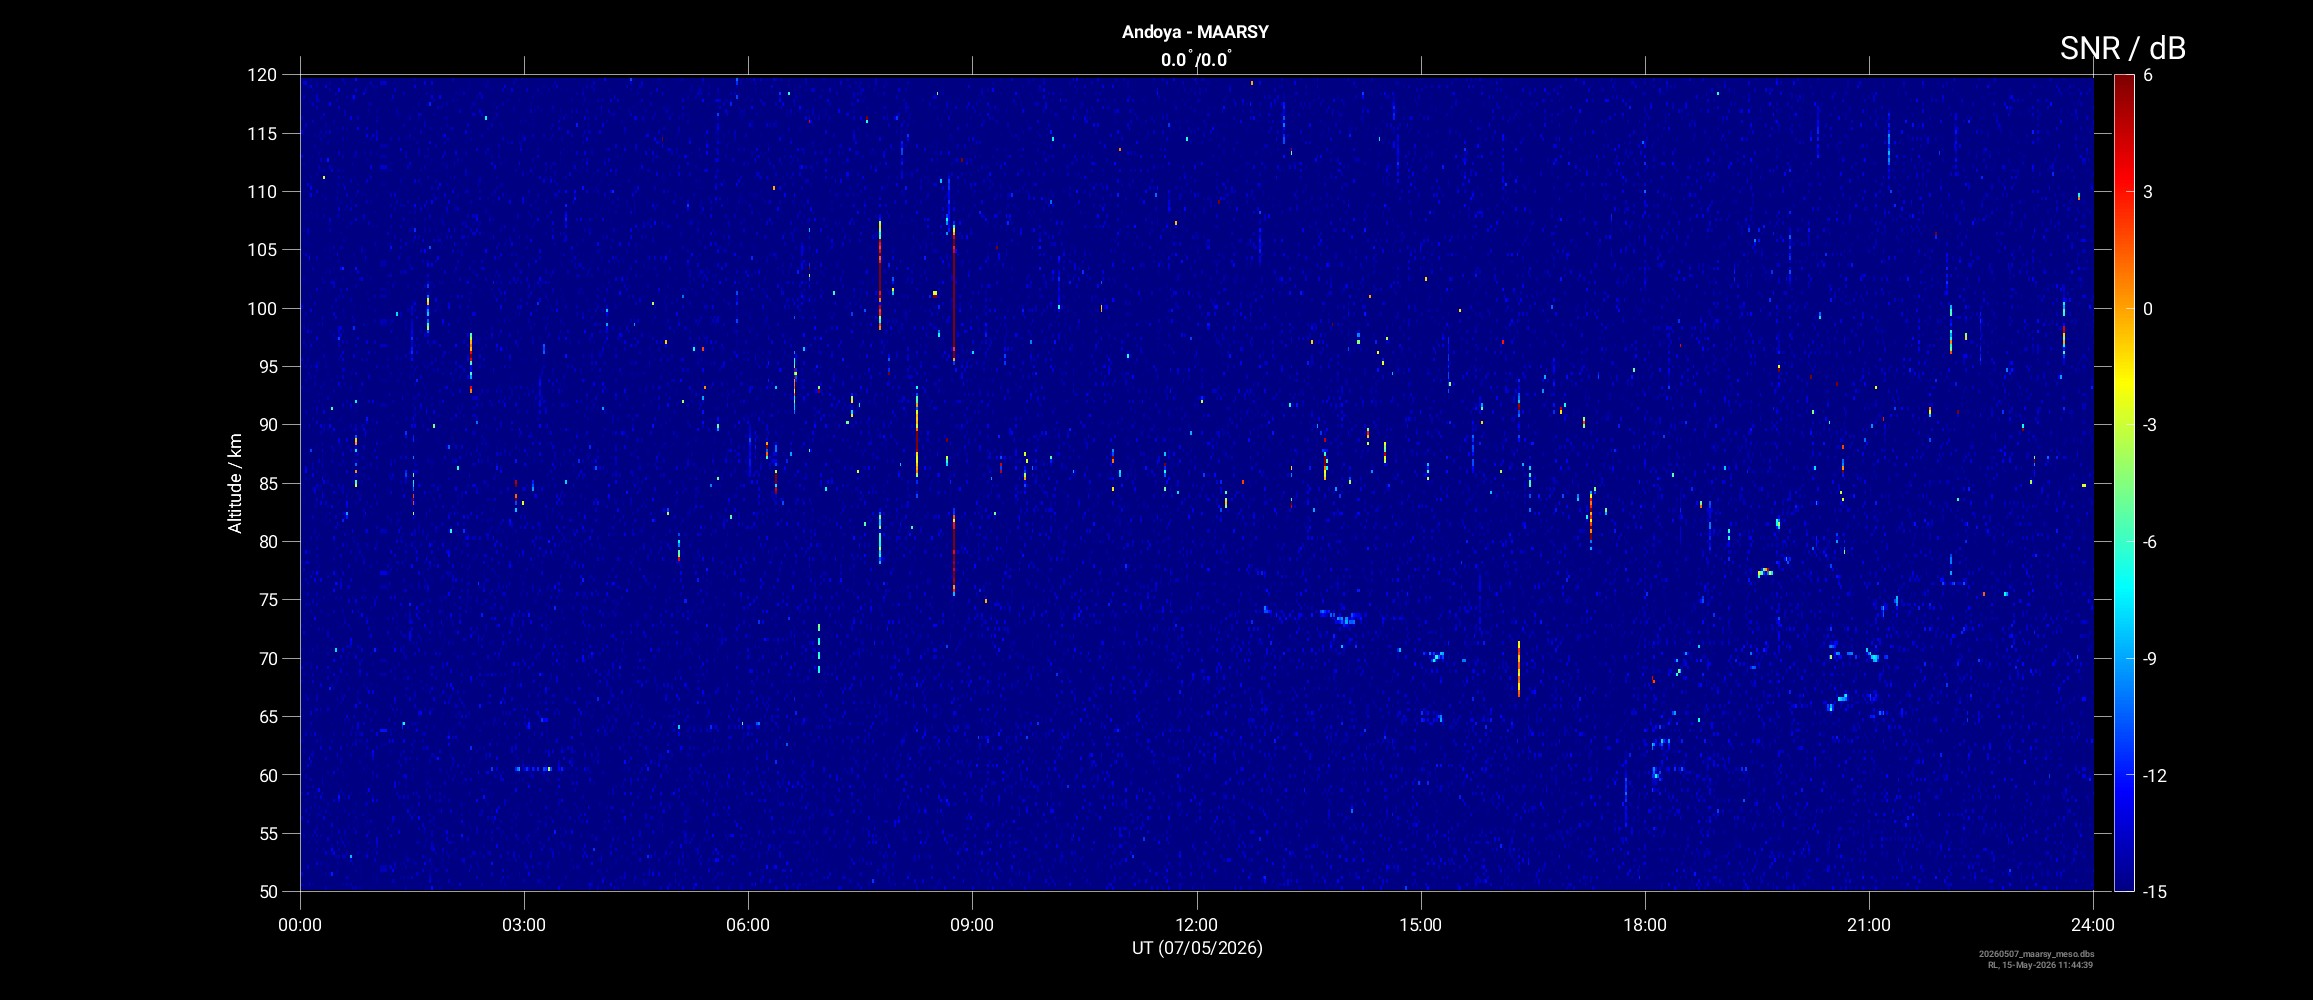Click the 'UT (07/05/2026)' axis label

pos(1197,948)
